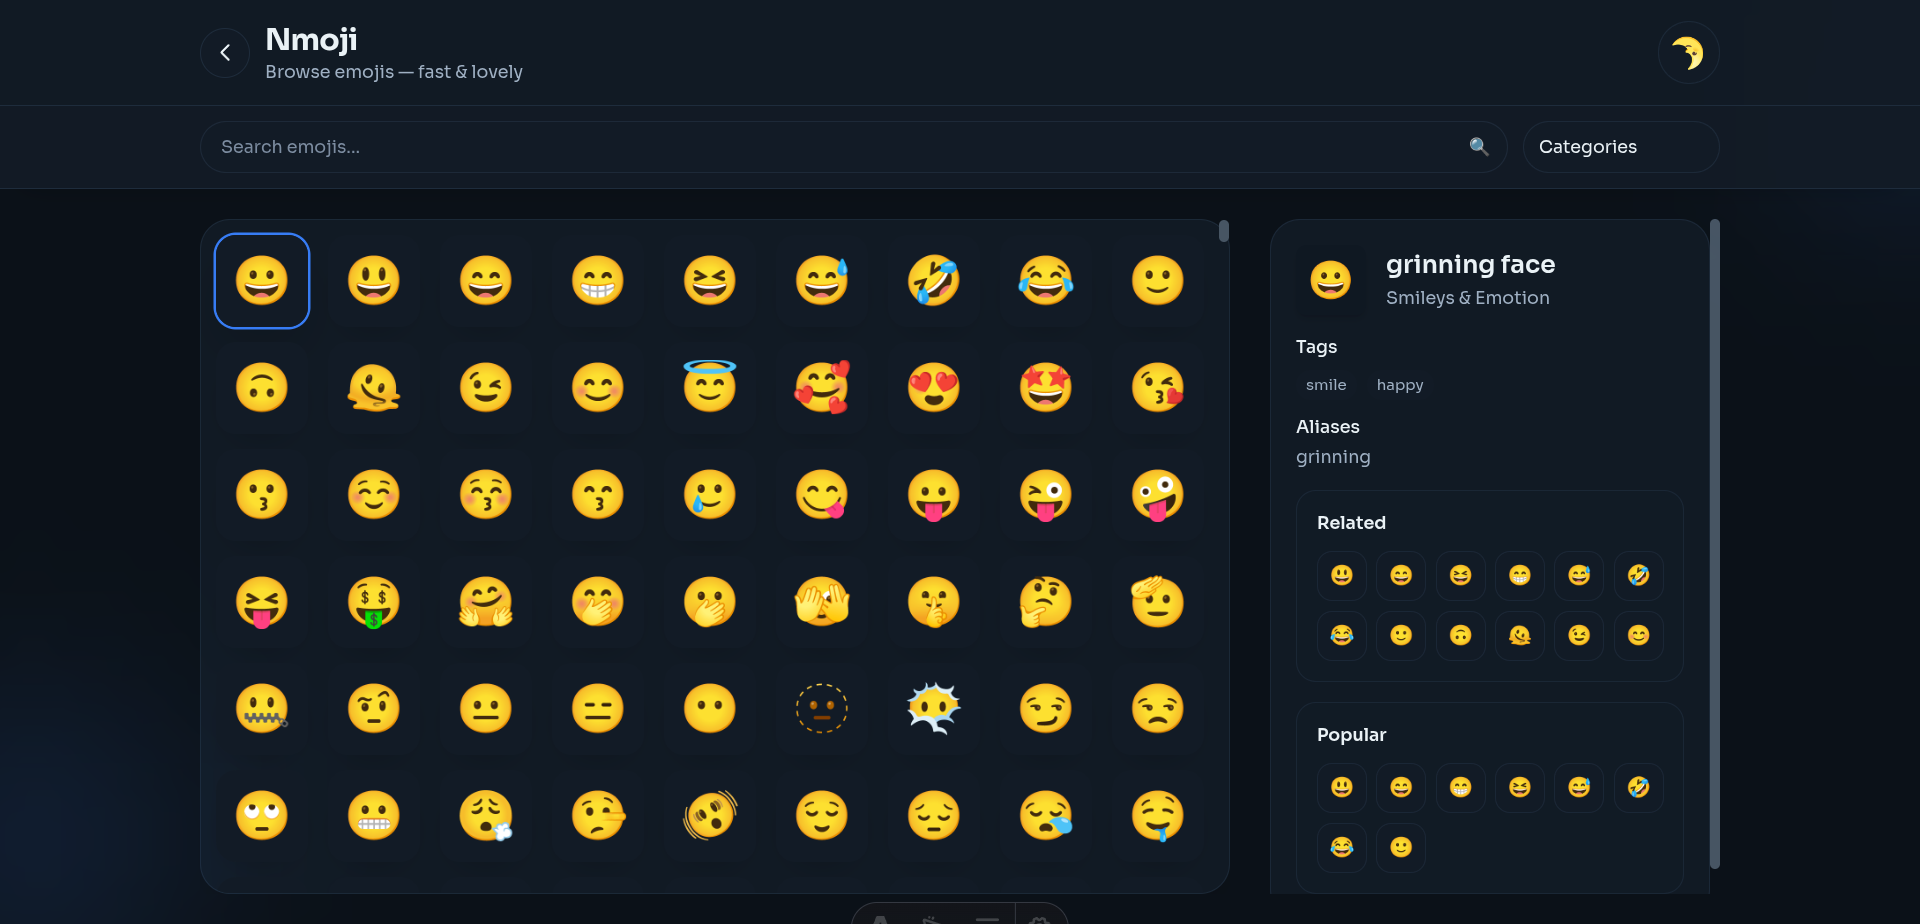The height and width of the screenshot is (924, 1920).
Task: Toggle dark mode with the moon icon
Action: pyautogui.click(x=1687, y=52)
